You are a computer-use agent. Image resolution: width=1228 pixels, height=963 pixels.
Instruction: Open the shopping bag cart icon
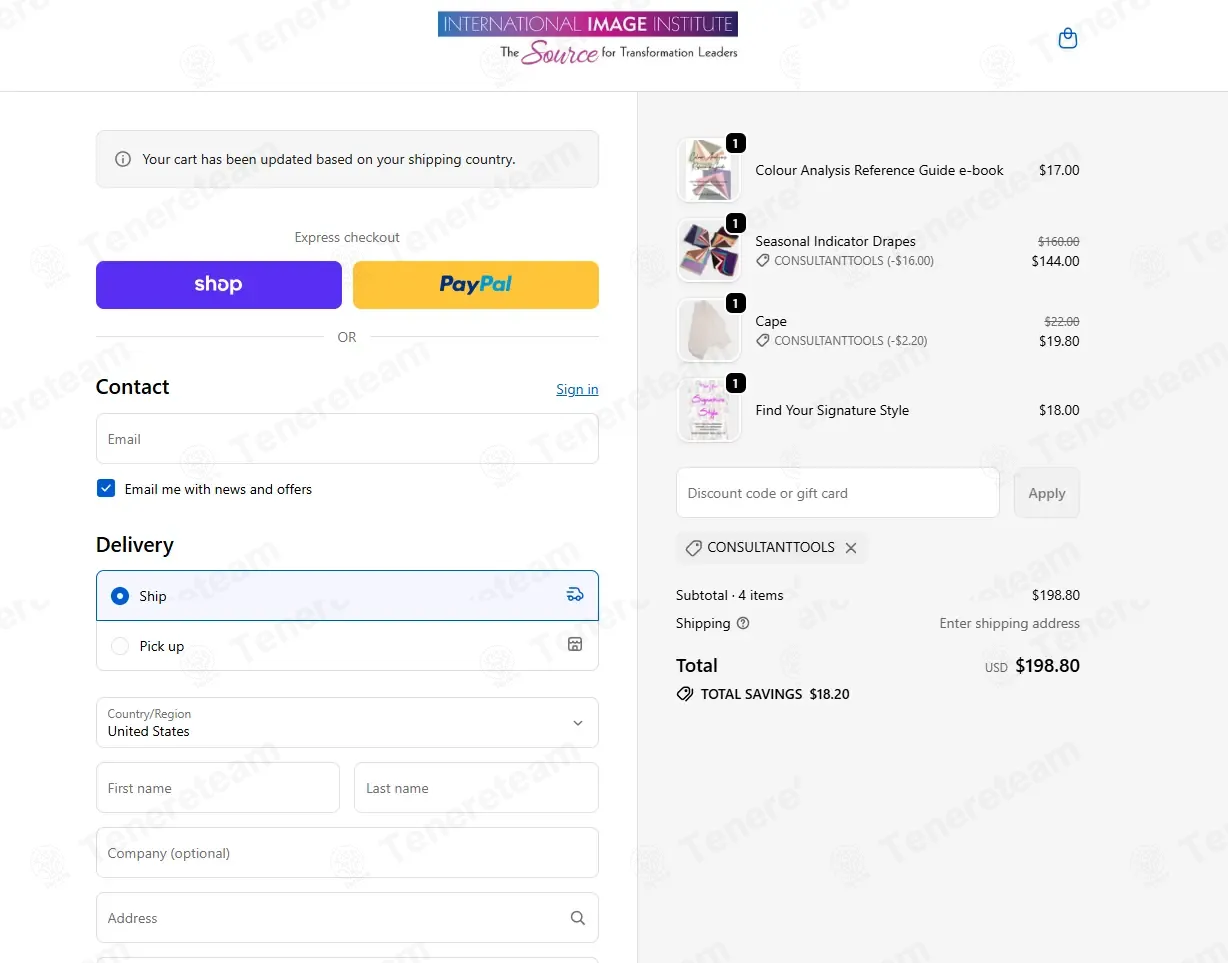tap(1068, 39)
